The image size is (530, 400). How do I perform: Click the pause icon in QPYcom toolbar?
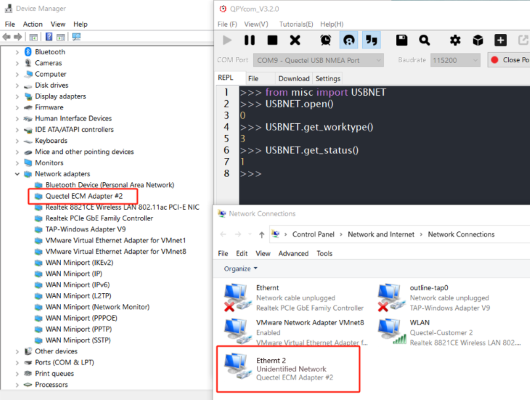tap(249, 40)
